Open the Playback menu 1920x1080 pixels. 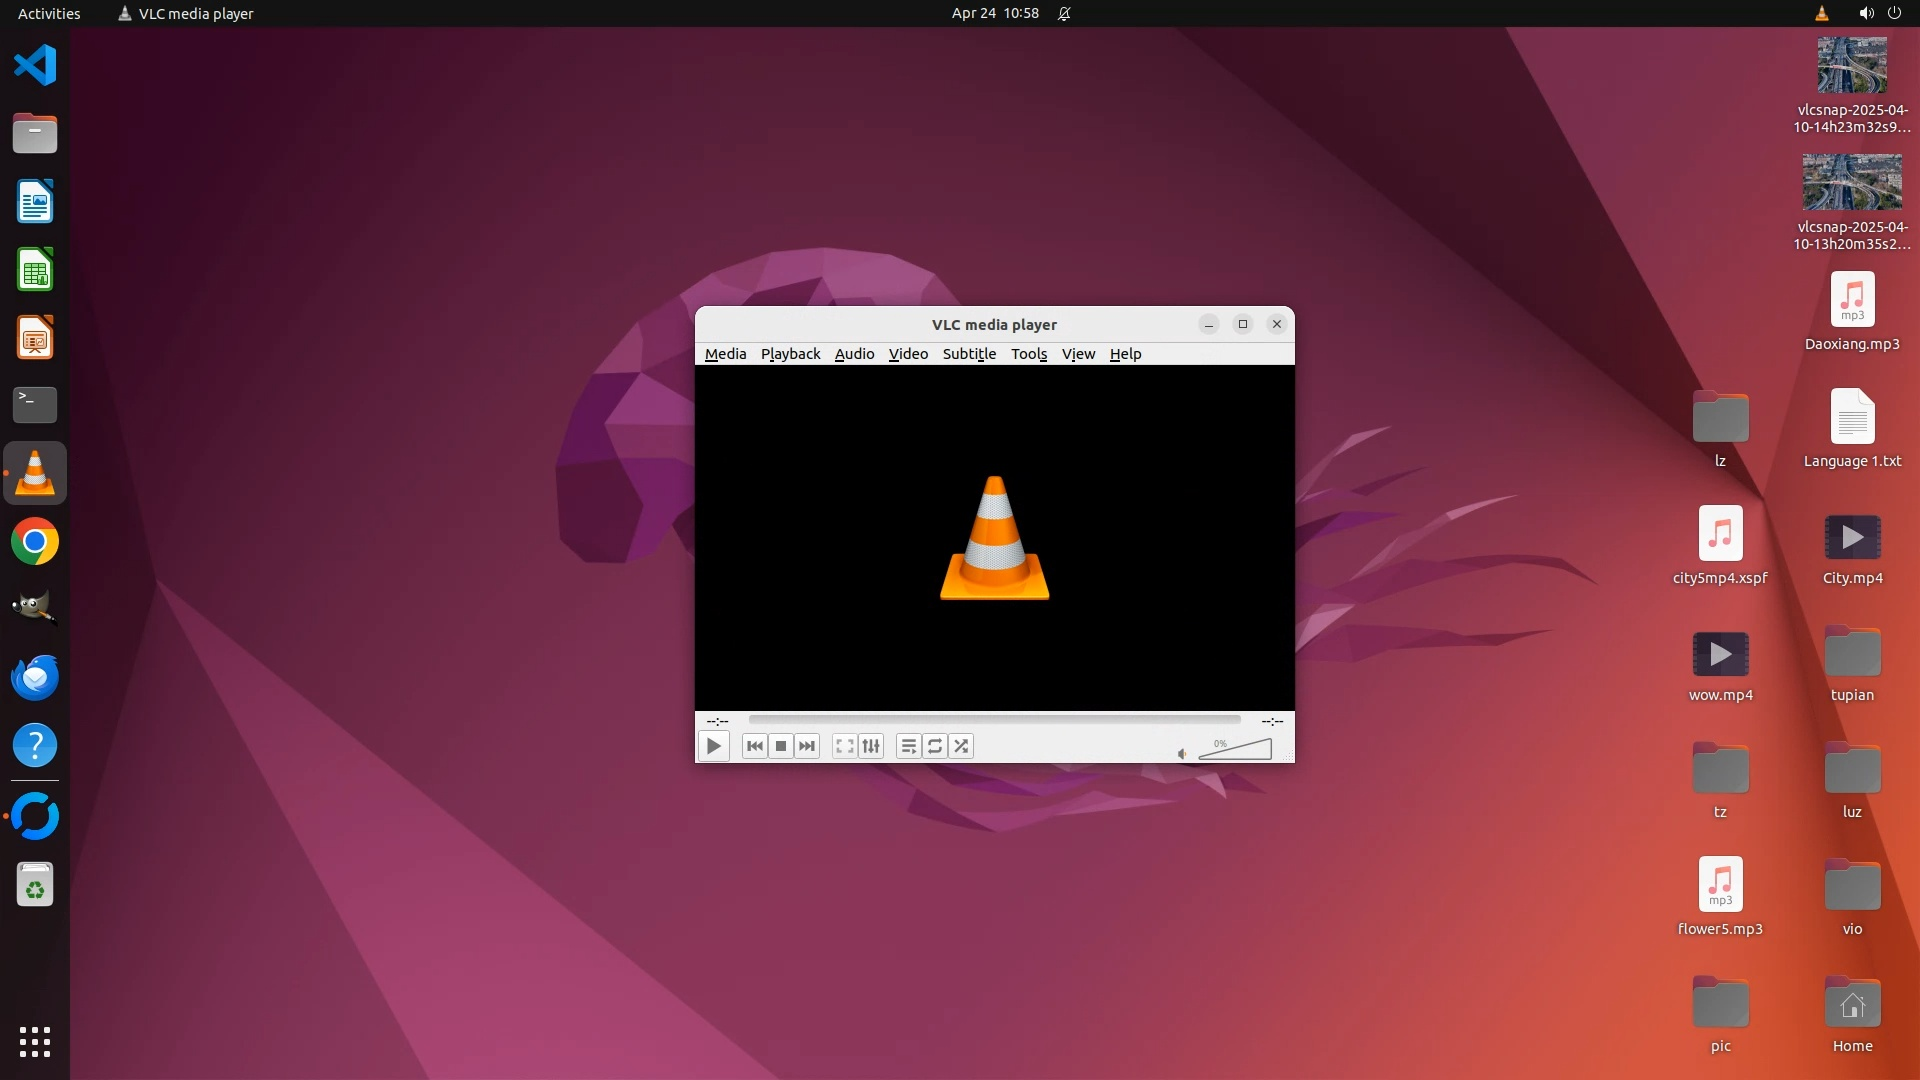(790, 354)
